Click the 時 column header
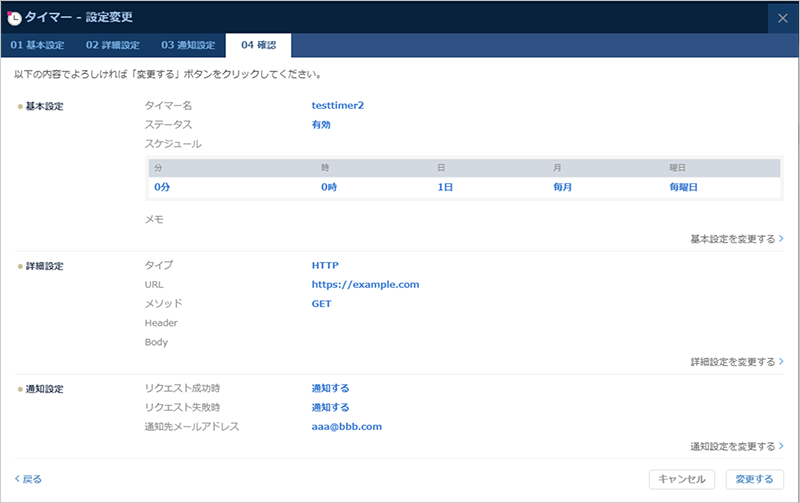Image resolution: width=800 pixels, height=503 pixels. [325, 168]
